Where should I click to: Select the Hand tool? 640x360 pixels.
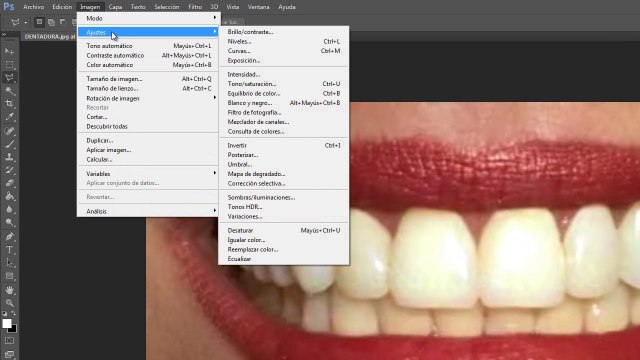coord(9,290)
